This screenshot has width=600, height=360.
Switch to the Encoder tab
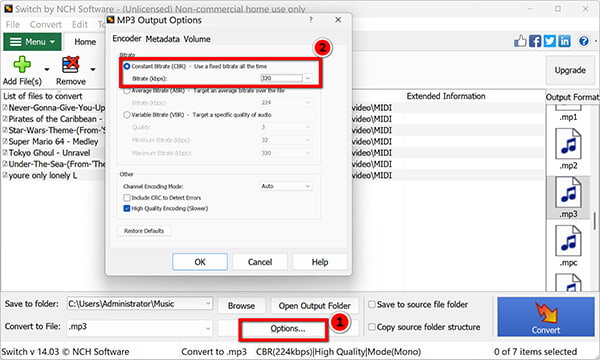[x=127, y=39]
